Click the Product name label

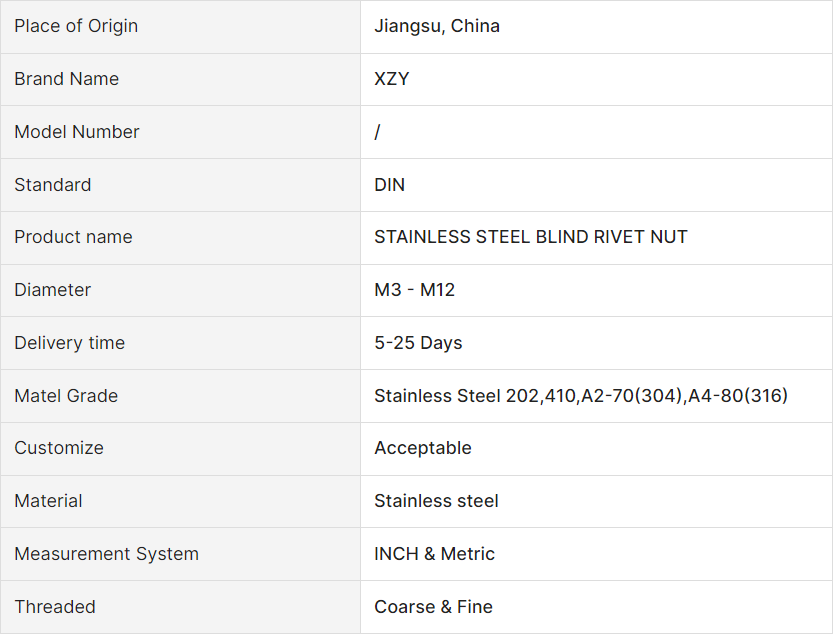click(x=73, y=237)
